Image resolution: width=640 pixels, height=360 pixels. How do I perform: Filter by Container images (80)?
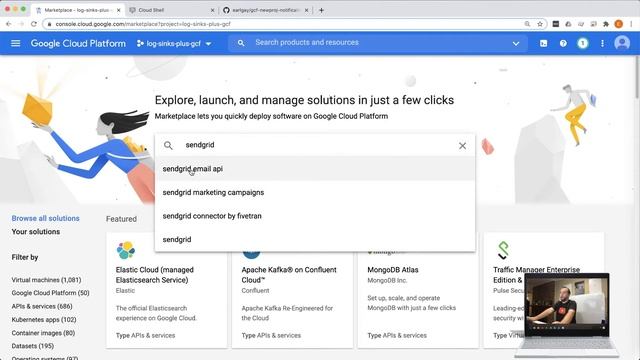(43, 333)
